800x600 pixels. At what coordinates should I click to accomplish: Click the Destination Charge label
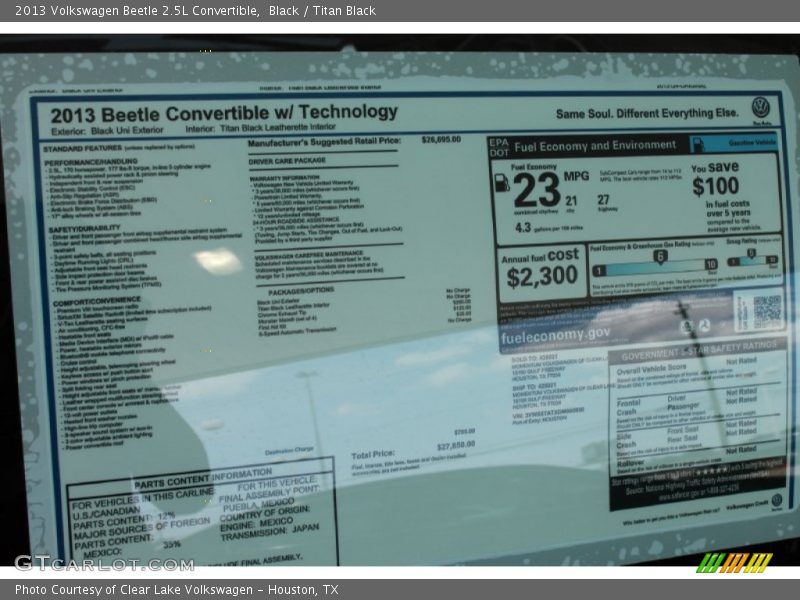coord(289,451)
